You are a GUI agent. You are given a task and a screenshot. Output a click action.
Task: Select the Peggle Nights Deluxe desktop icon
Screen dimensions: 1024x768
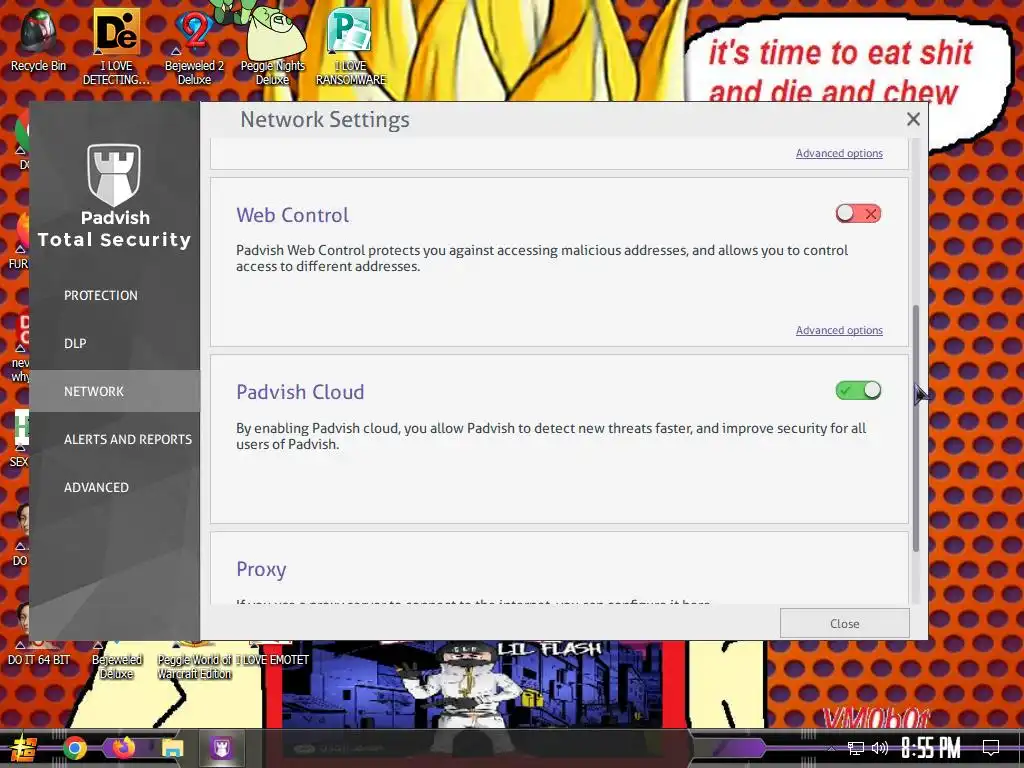[272, 46]
